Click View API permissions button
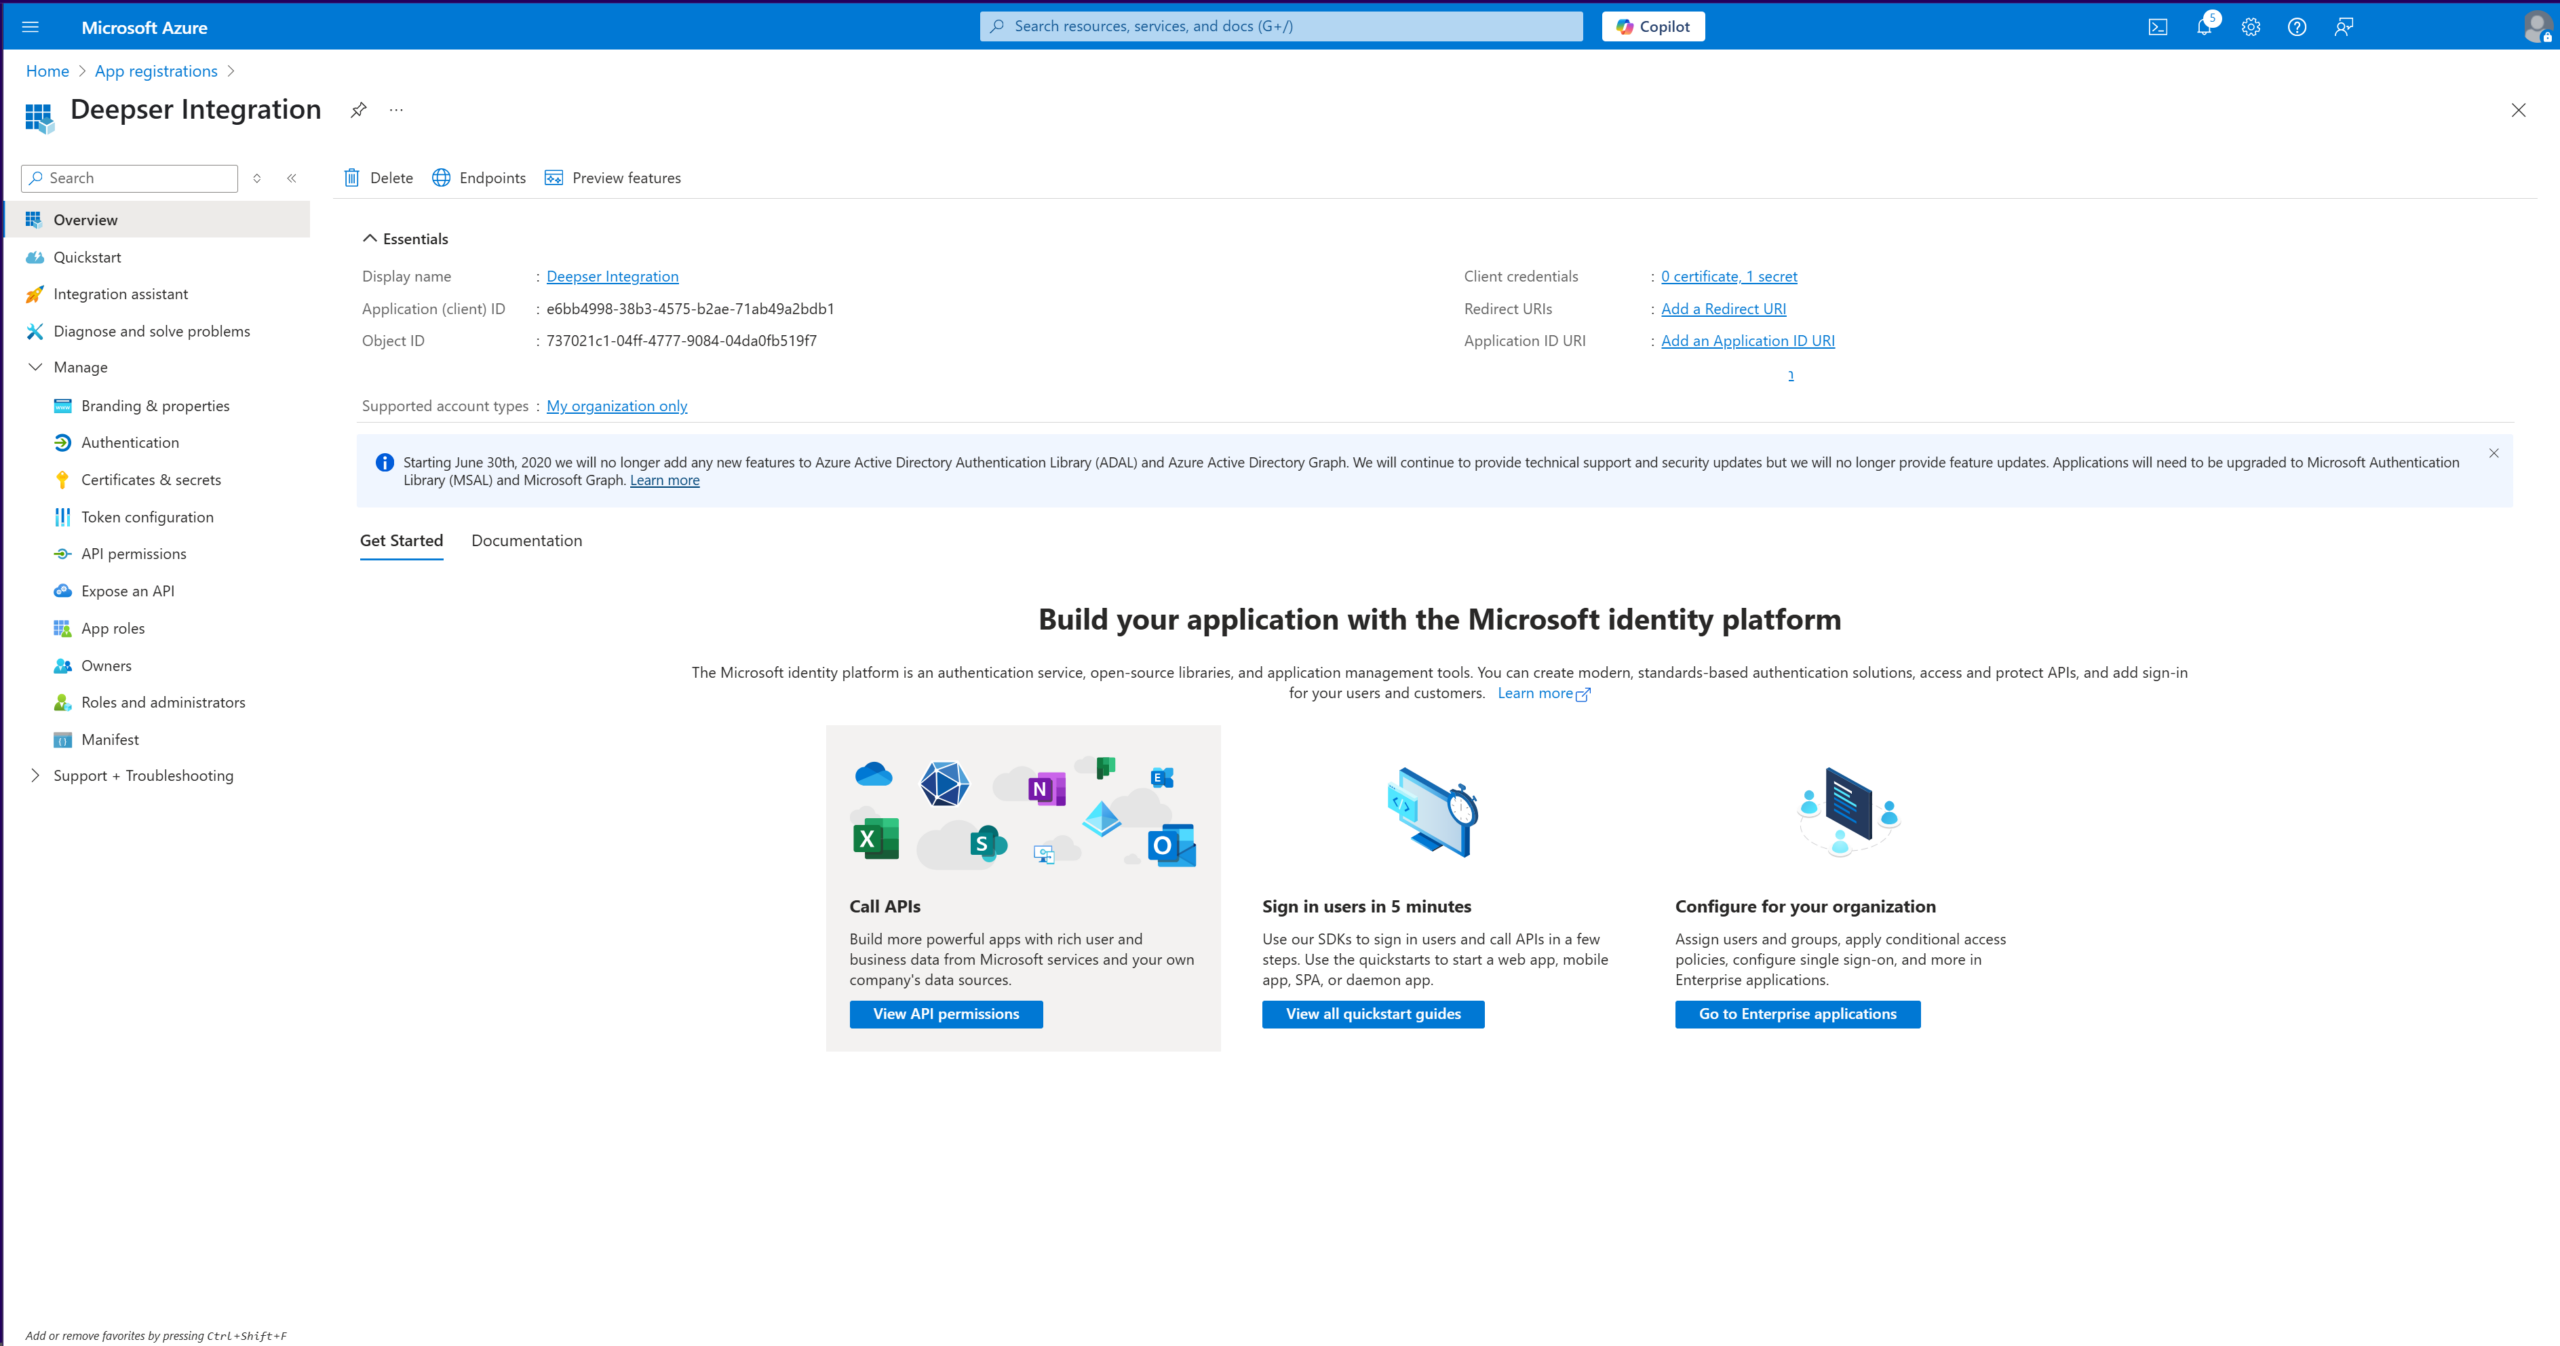 click(x=946, y=1014)
